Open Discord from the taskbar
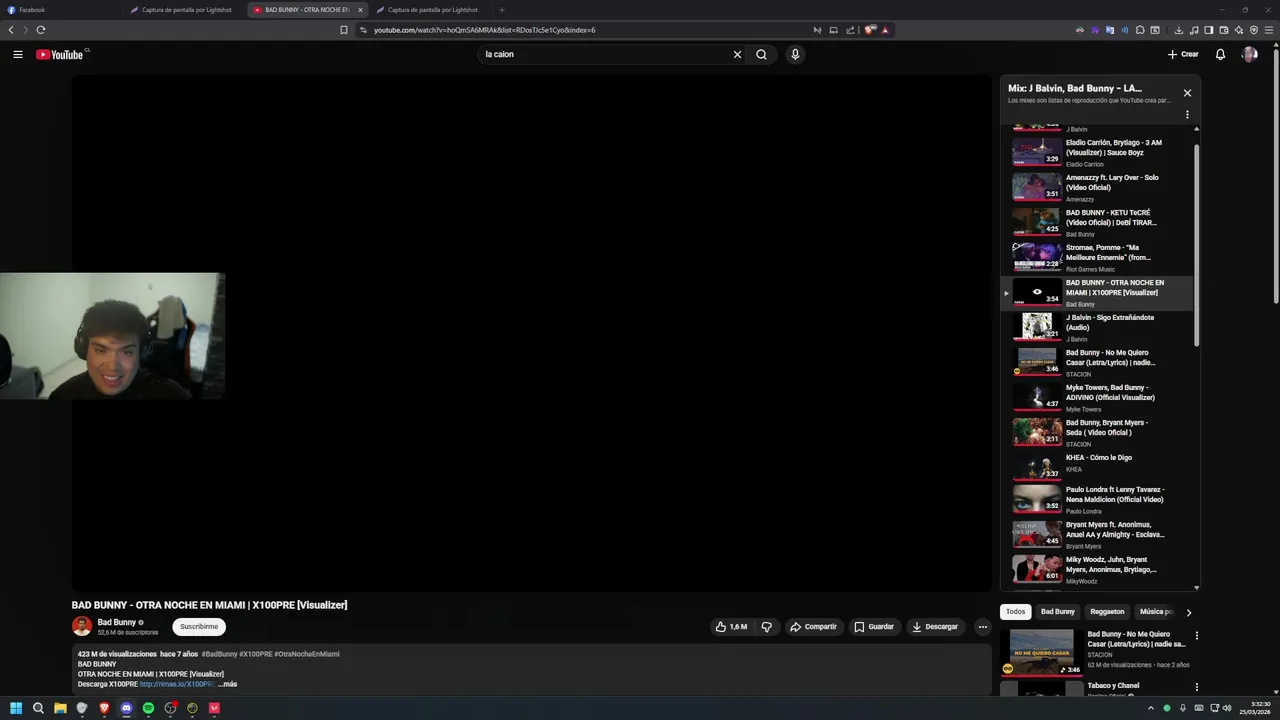This screenshot has width=1280, height=720. click(x=126, y=708)
